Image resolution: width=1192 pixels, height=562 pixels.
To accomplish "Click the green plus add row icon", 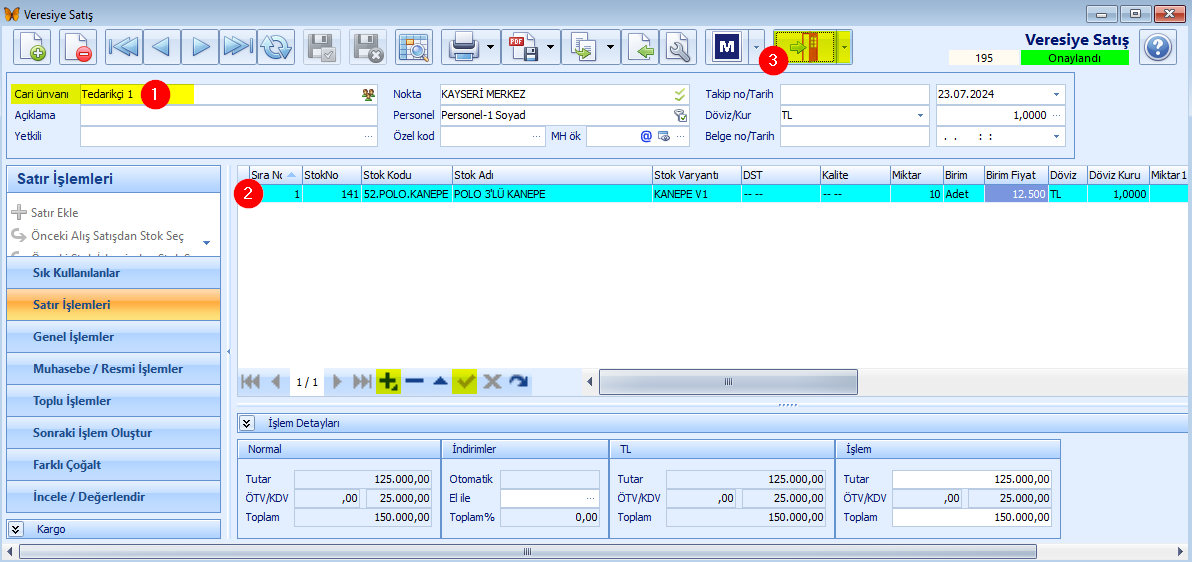I will click(x=389, y=381).
